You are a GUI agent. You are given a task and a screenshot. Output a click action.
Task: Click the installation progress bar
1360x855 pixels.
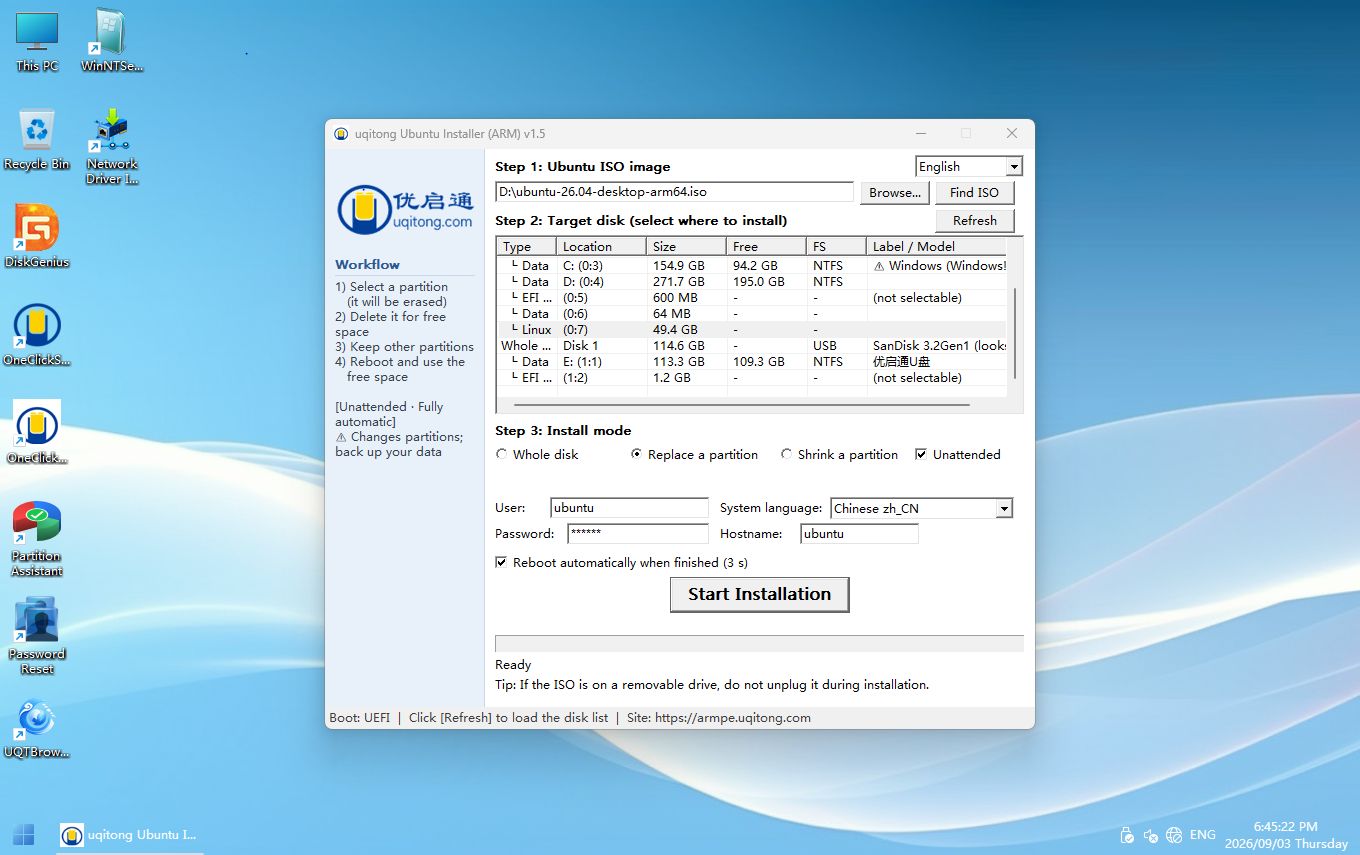(759, 643)
